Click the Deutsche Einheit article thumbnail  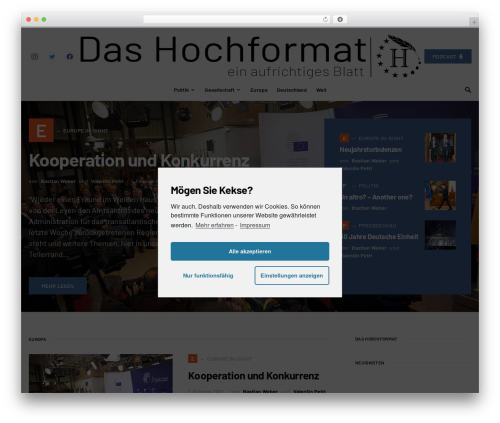click(x=440, y=235)
